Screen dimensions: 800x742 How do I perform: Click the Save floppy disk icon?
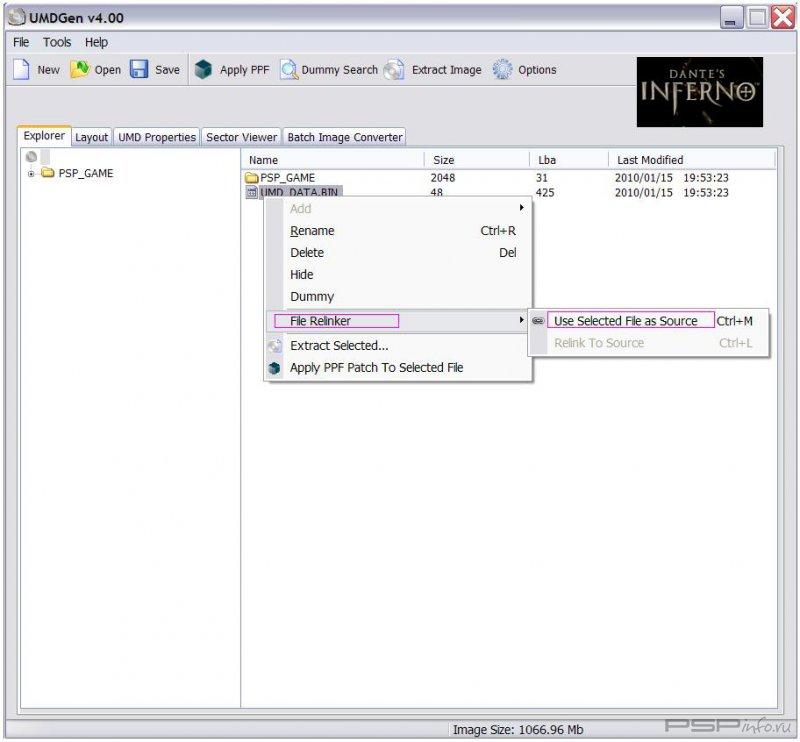coord(139,70)
